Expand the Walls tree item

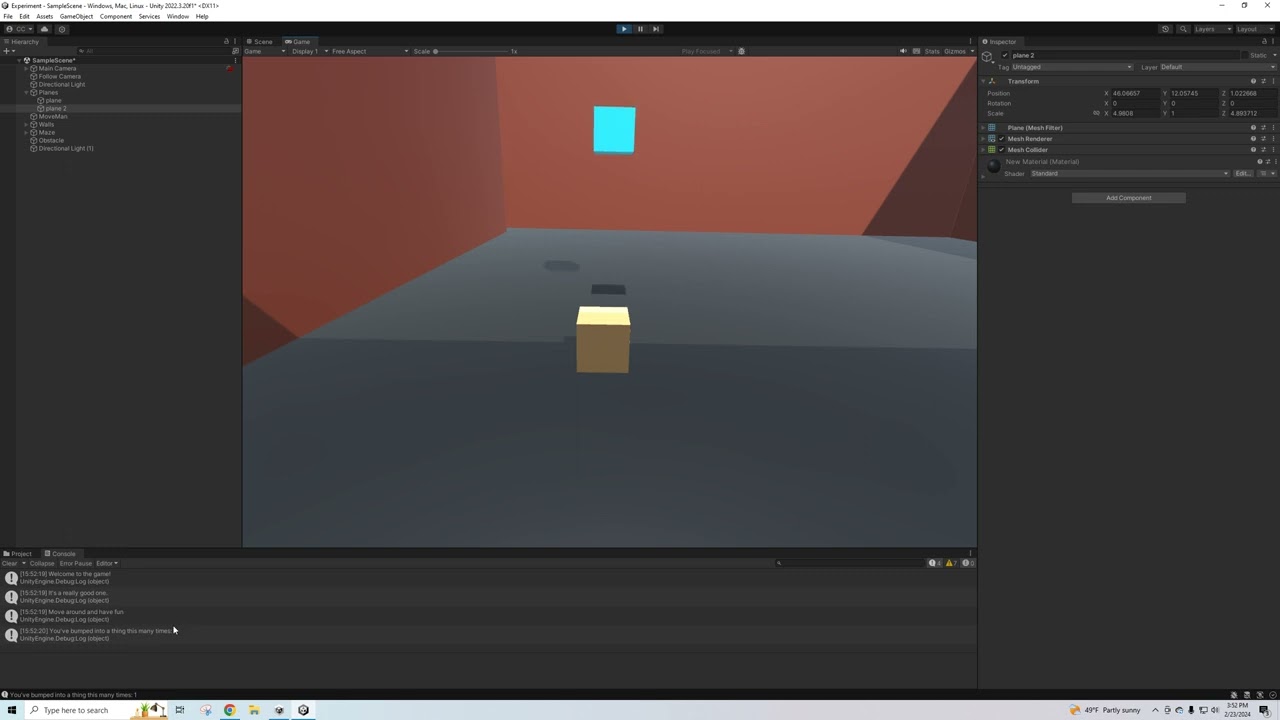pos(26,125)
